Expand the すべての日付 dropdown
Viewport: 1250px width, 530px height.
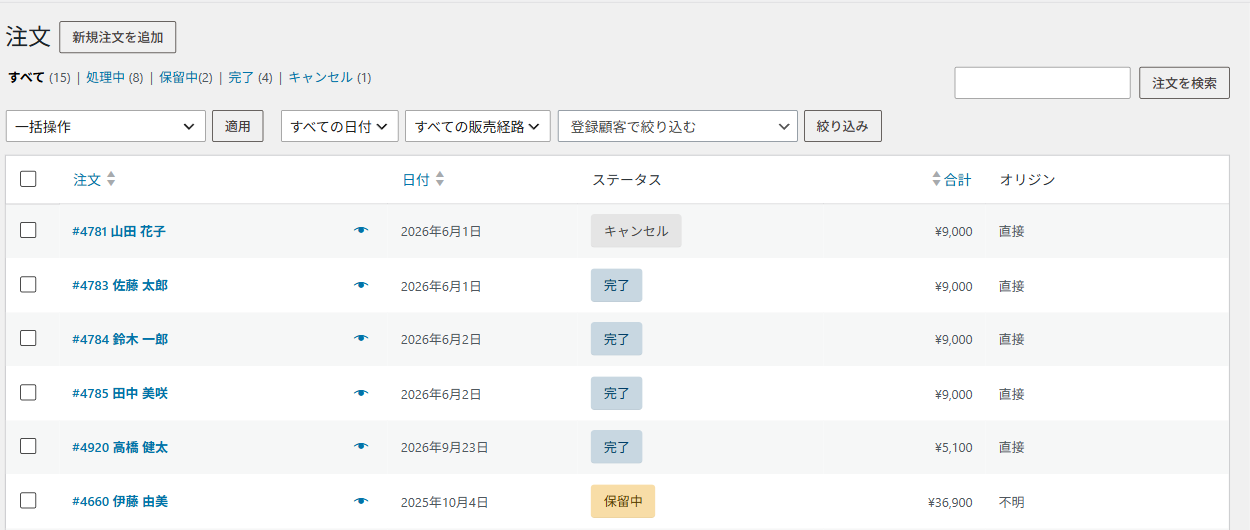340,126
